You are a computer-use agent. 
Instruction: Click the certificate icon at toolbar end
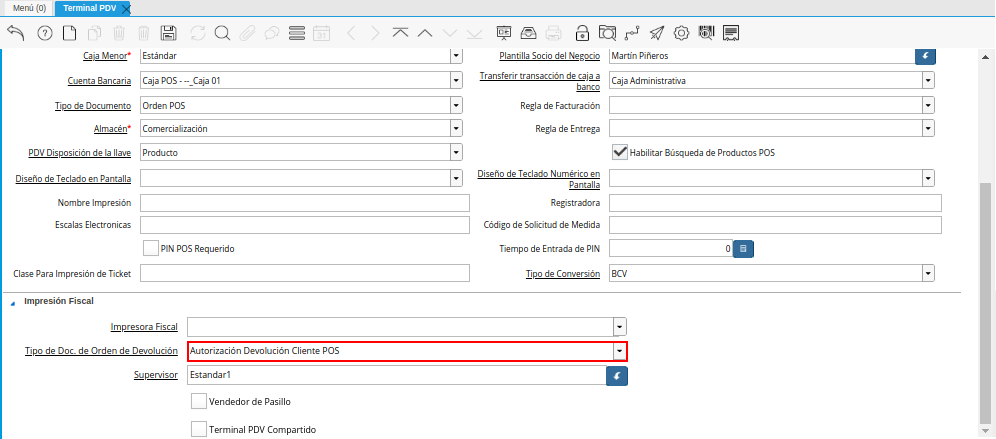(731, 33)
